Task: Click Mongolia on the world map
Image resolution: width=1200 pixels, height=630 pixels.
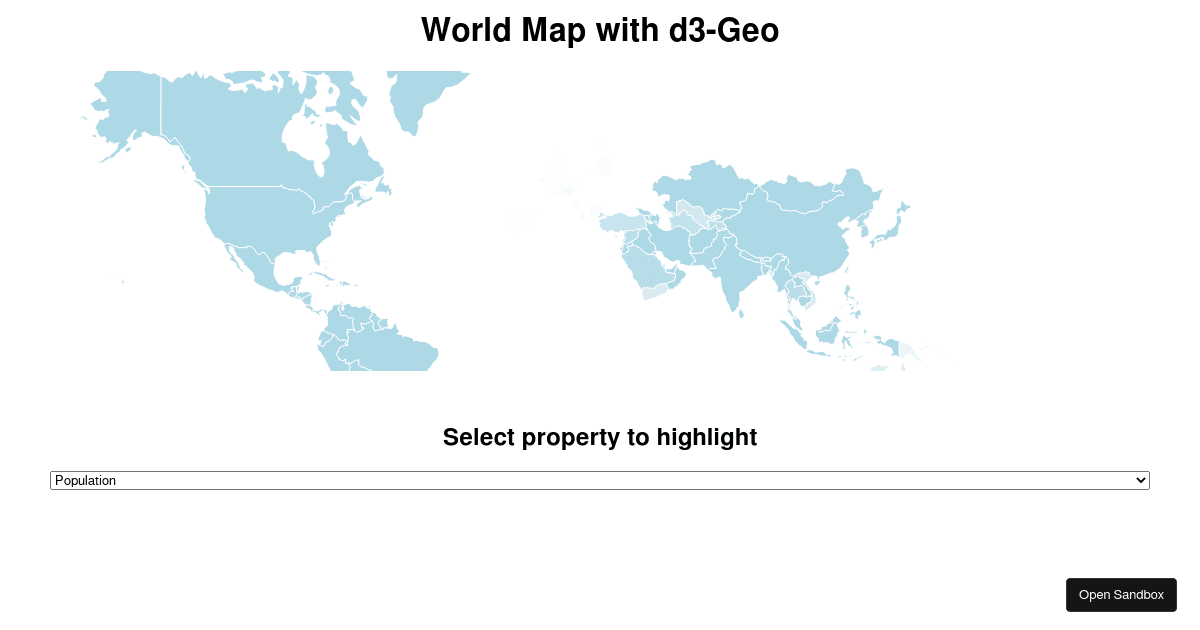Action: [800, 197]
